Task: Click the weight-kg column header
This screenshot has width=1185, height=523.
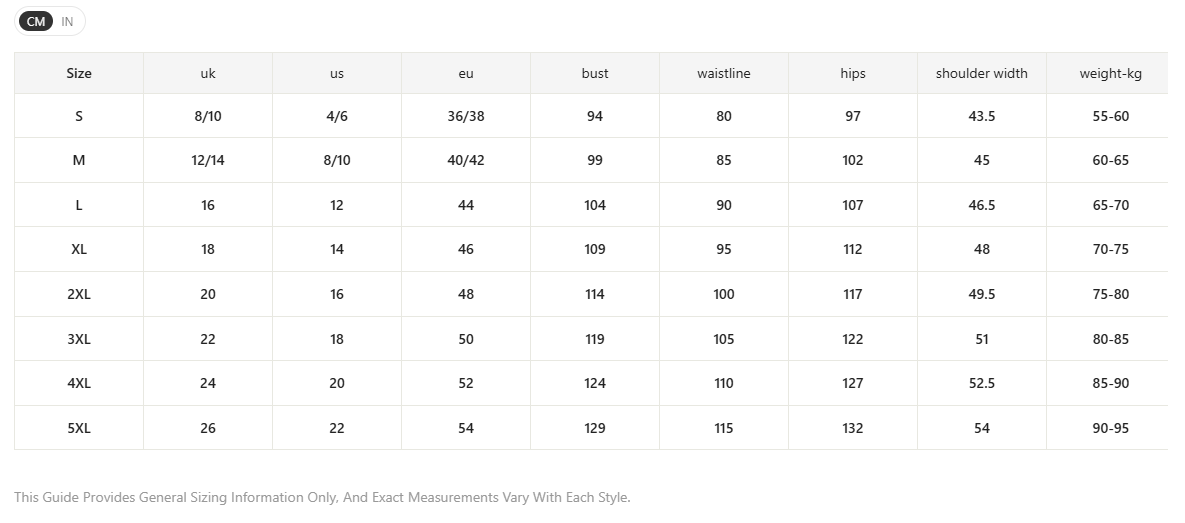Action: pyautogui.click(x=1108, y=73)
